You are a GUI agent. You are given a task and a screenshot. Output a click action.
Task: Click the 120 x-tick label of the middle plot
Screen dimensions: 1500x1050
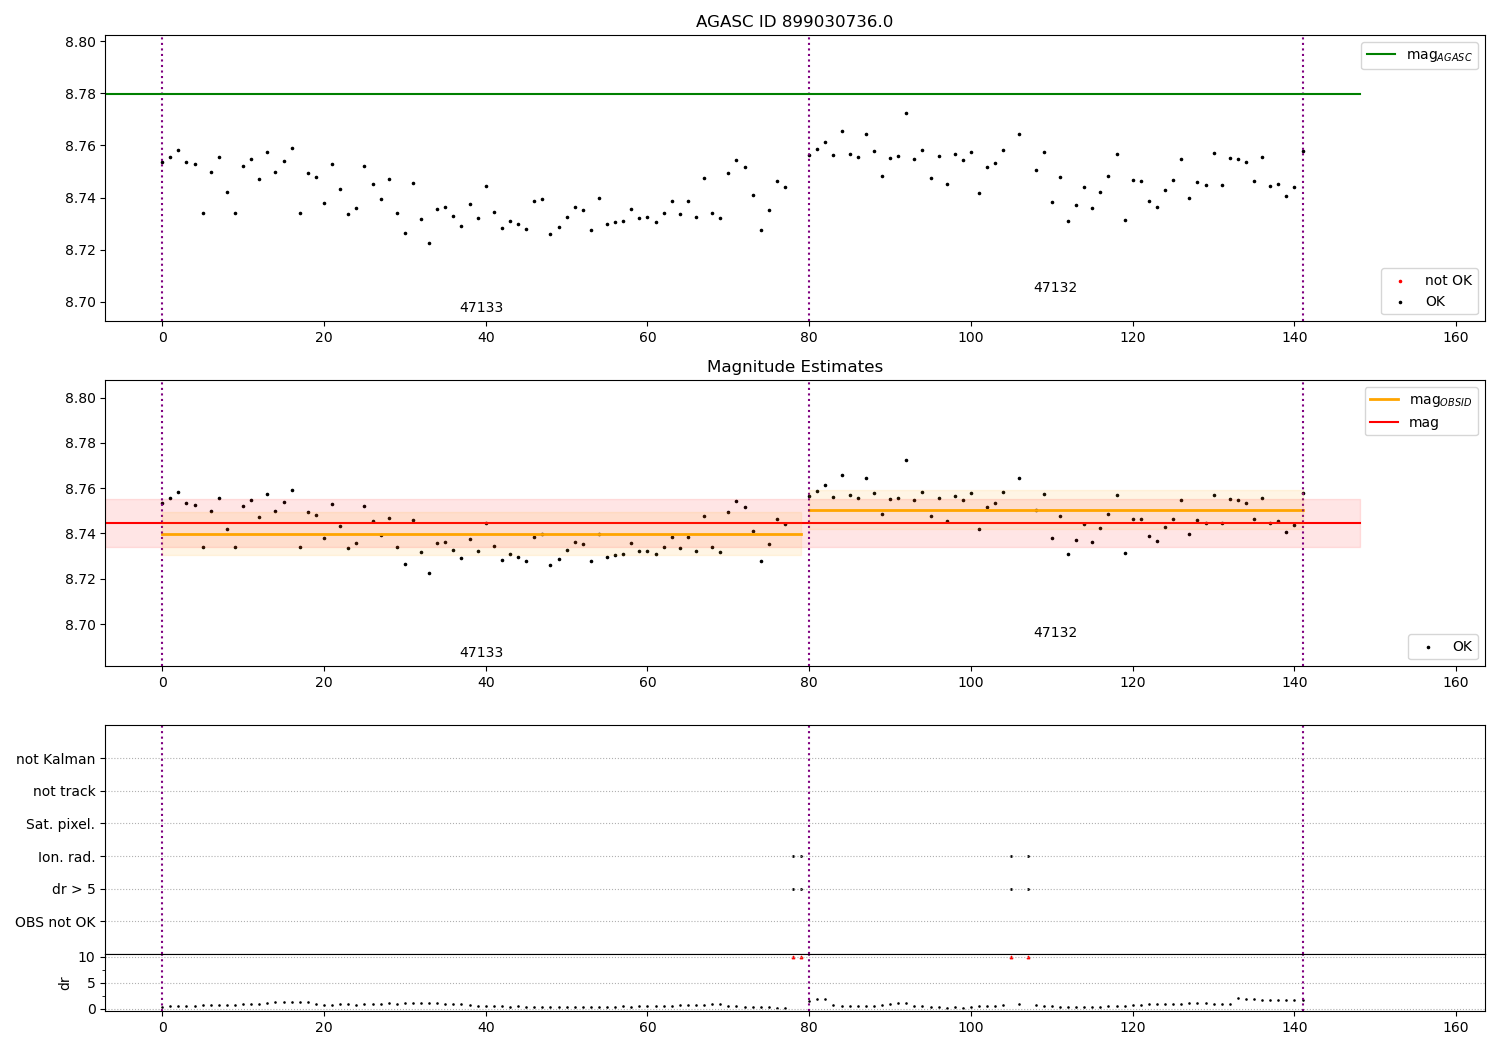click(x=1133, y=683)
